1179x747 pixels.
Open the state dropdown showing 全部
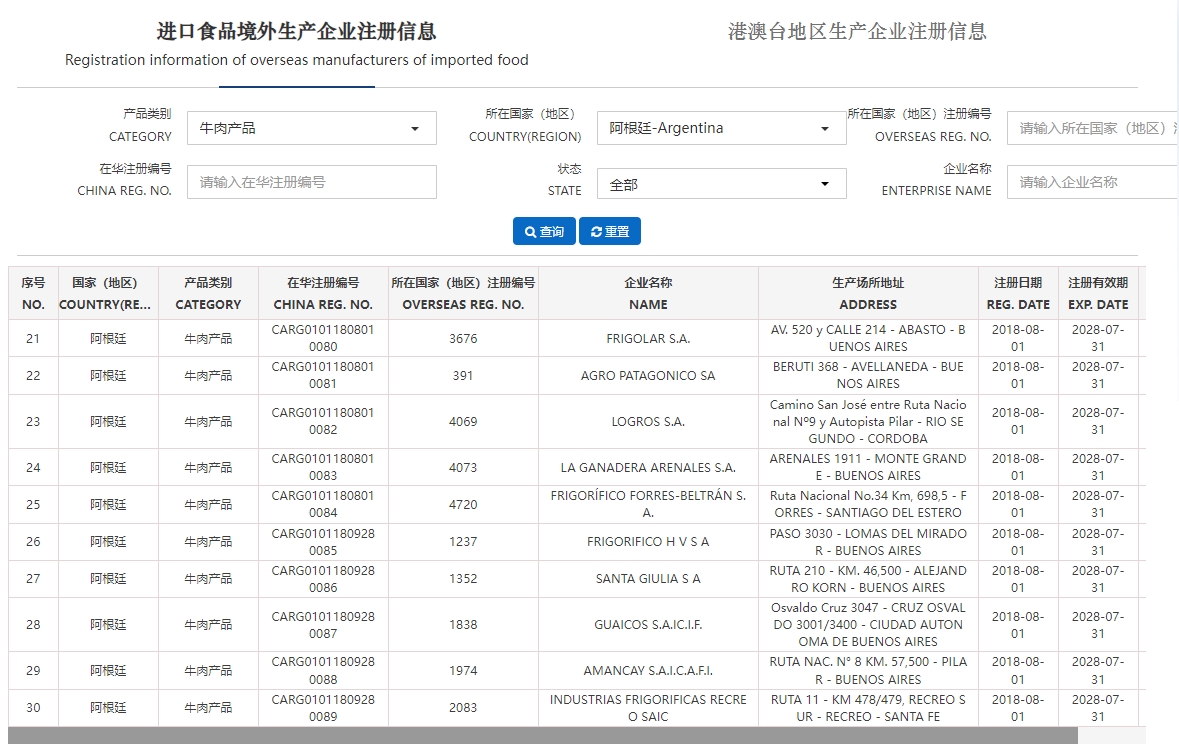pyautogui.click(x=721, y=184)
